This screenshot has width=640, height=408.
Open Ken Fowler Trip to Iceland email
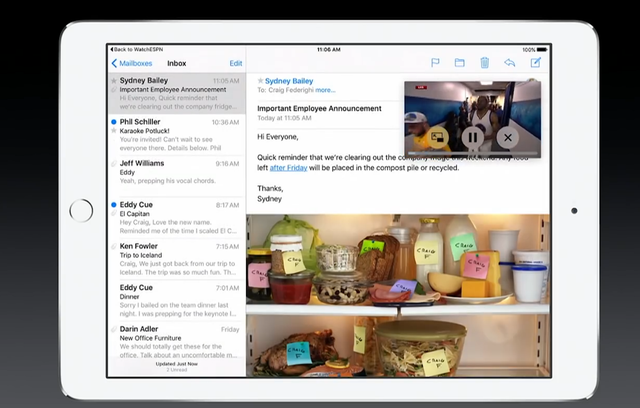177,259
